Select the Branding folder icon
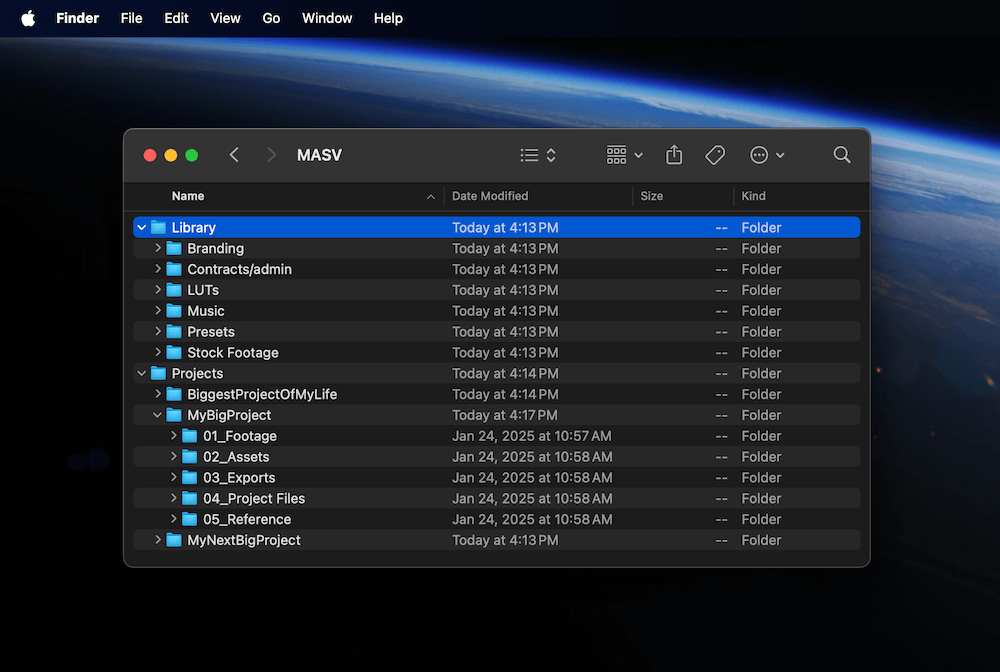Screen dimensions: 1000x672 coord(174,248)
